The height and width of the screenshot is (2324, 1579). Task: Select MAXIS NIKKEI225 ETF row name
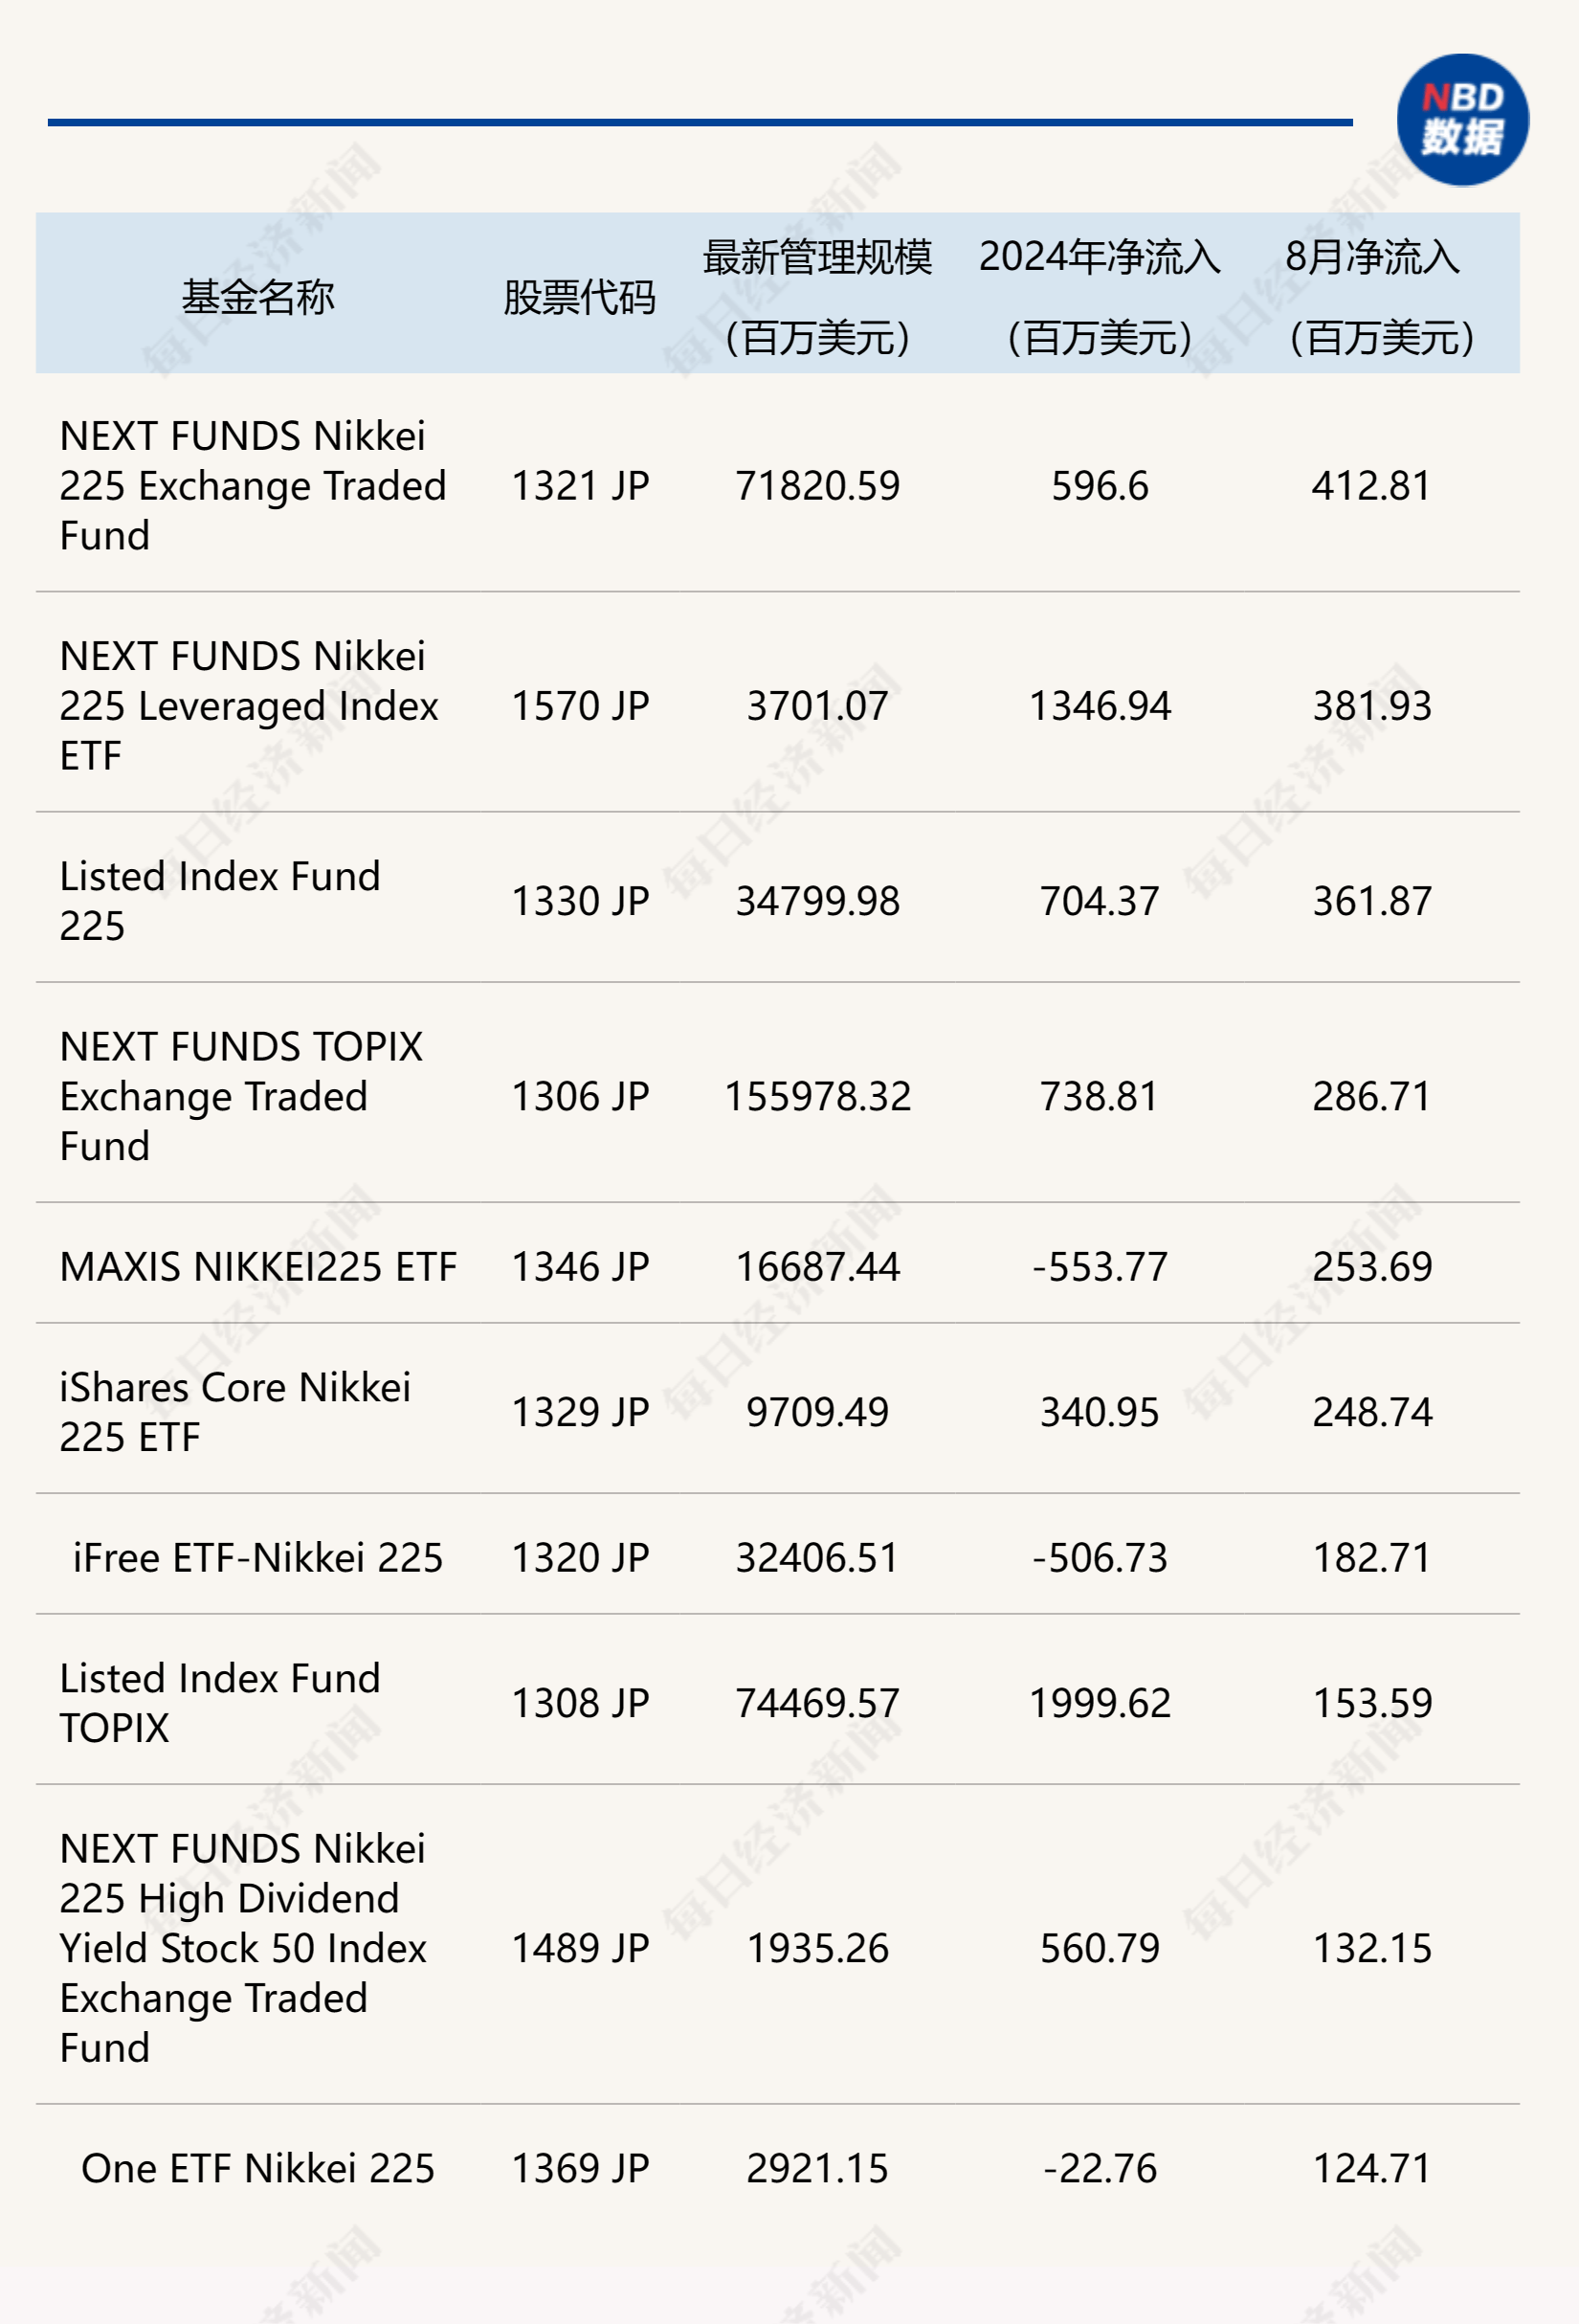[x=258, y=1267]
